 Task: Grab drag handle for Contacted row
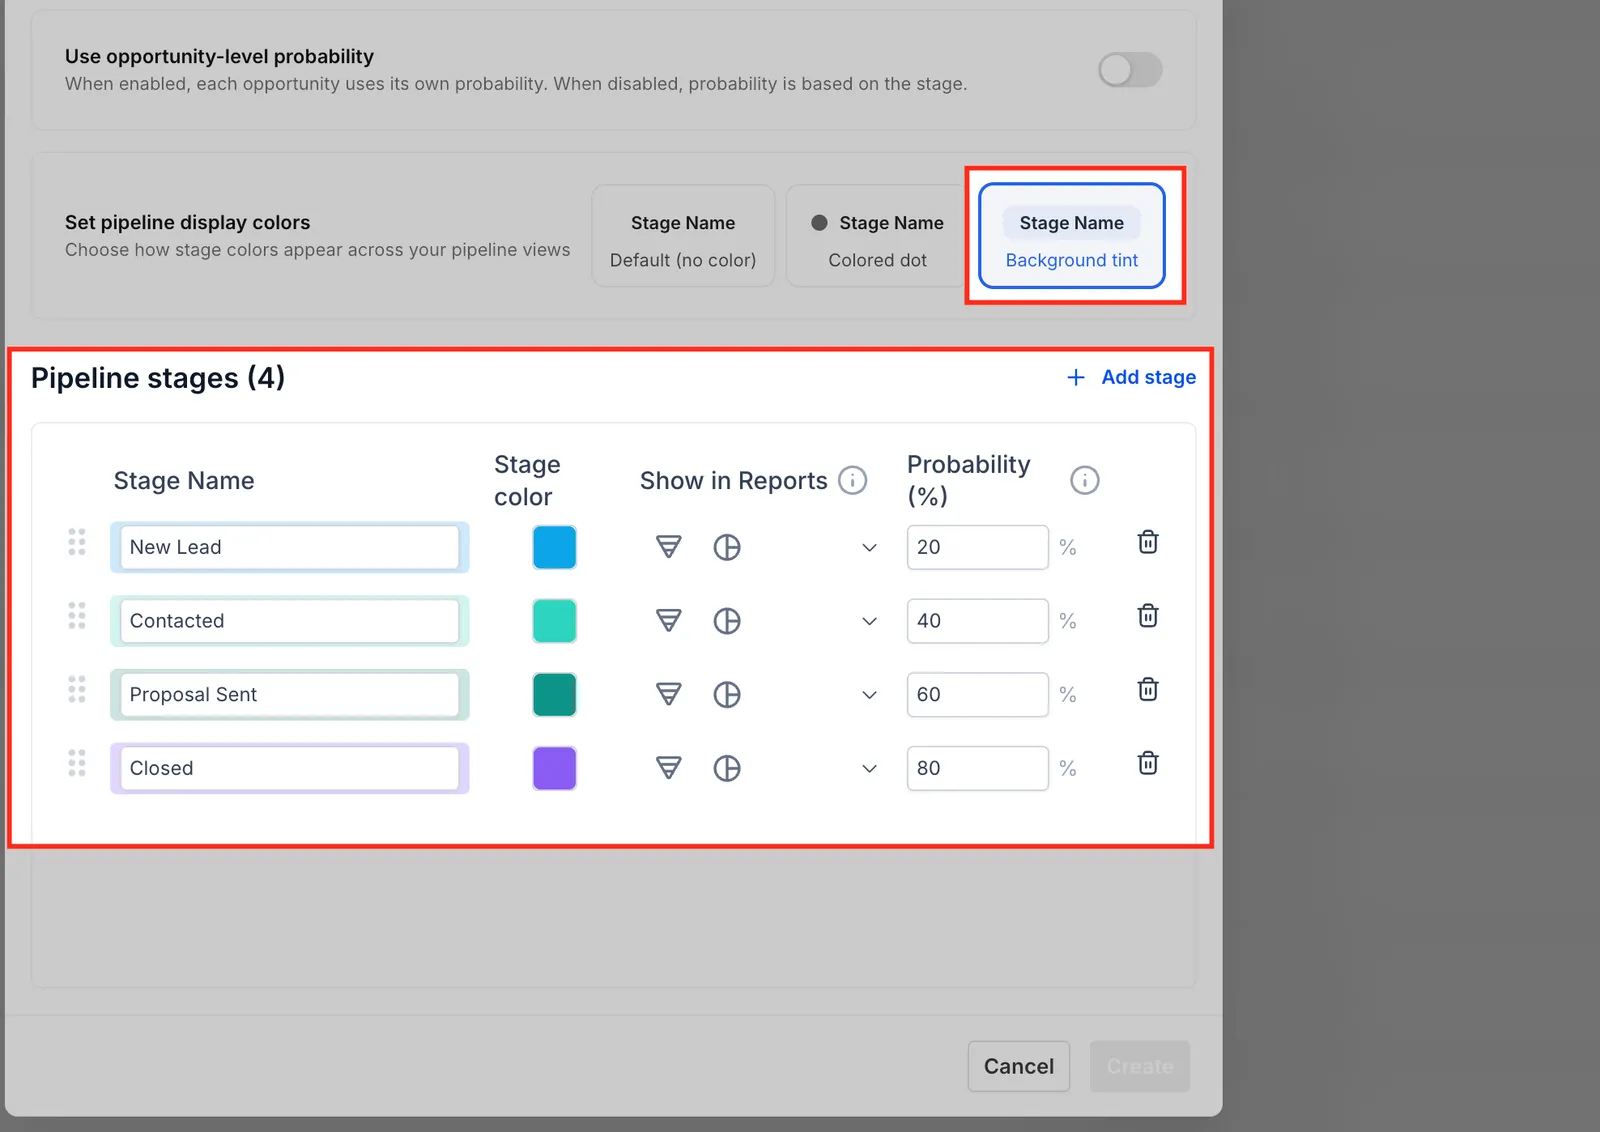[x=77, y=616]
